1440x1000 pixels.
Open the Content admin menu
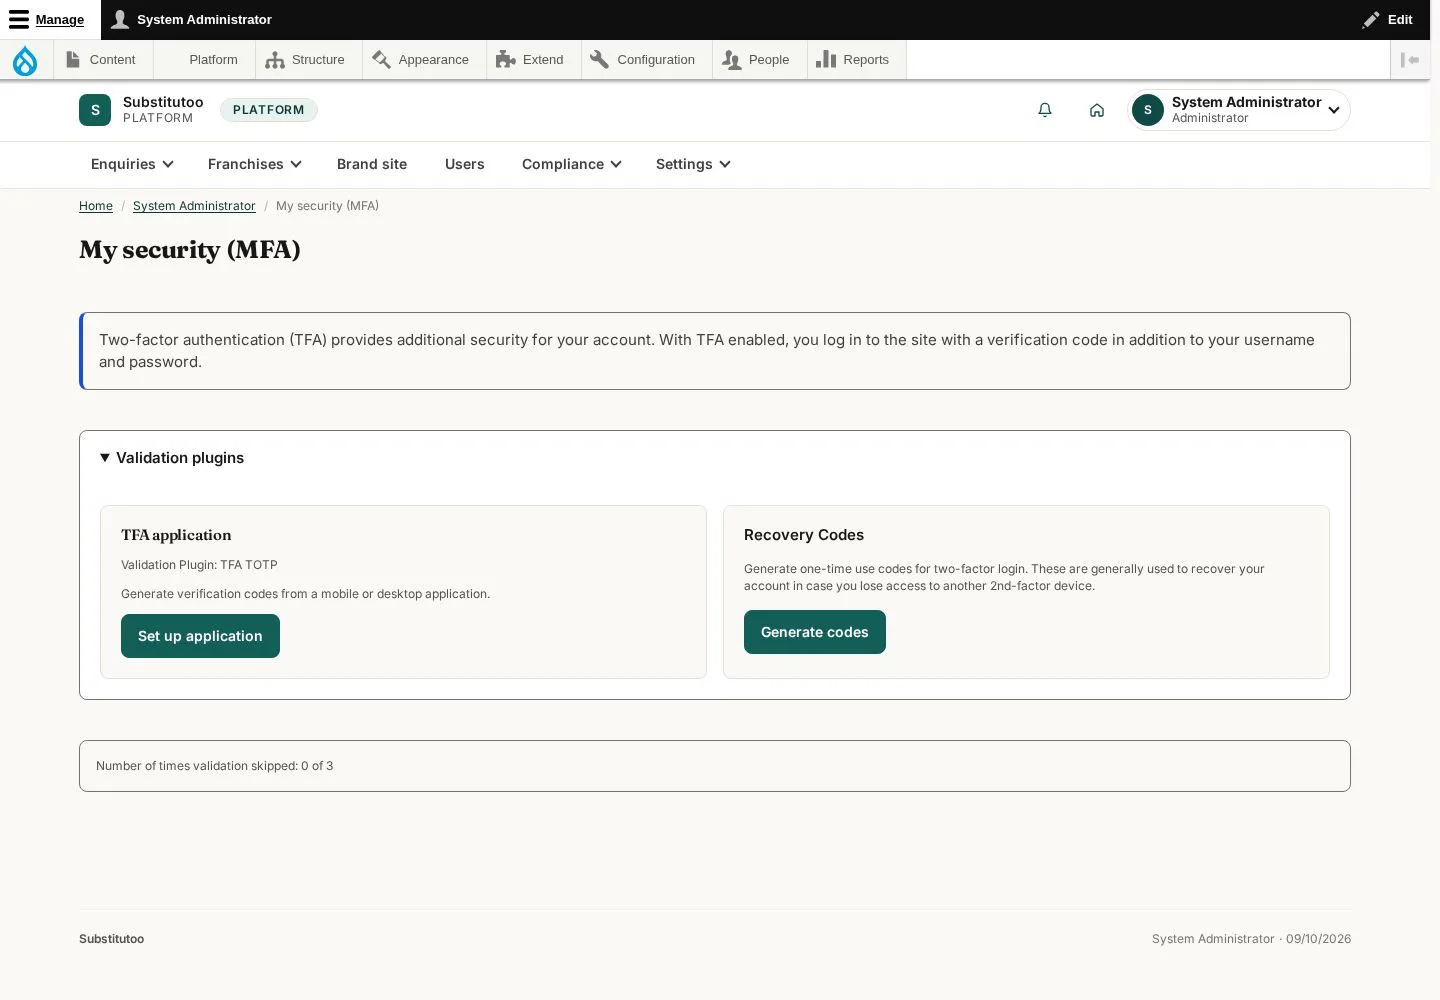[x=102, y=60]
